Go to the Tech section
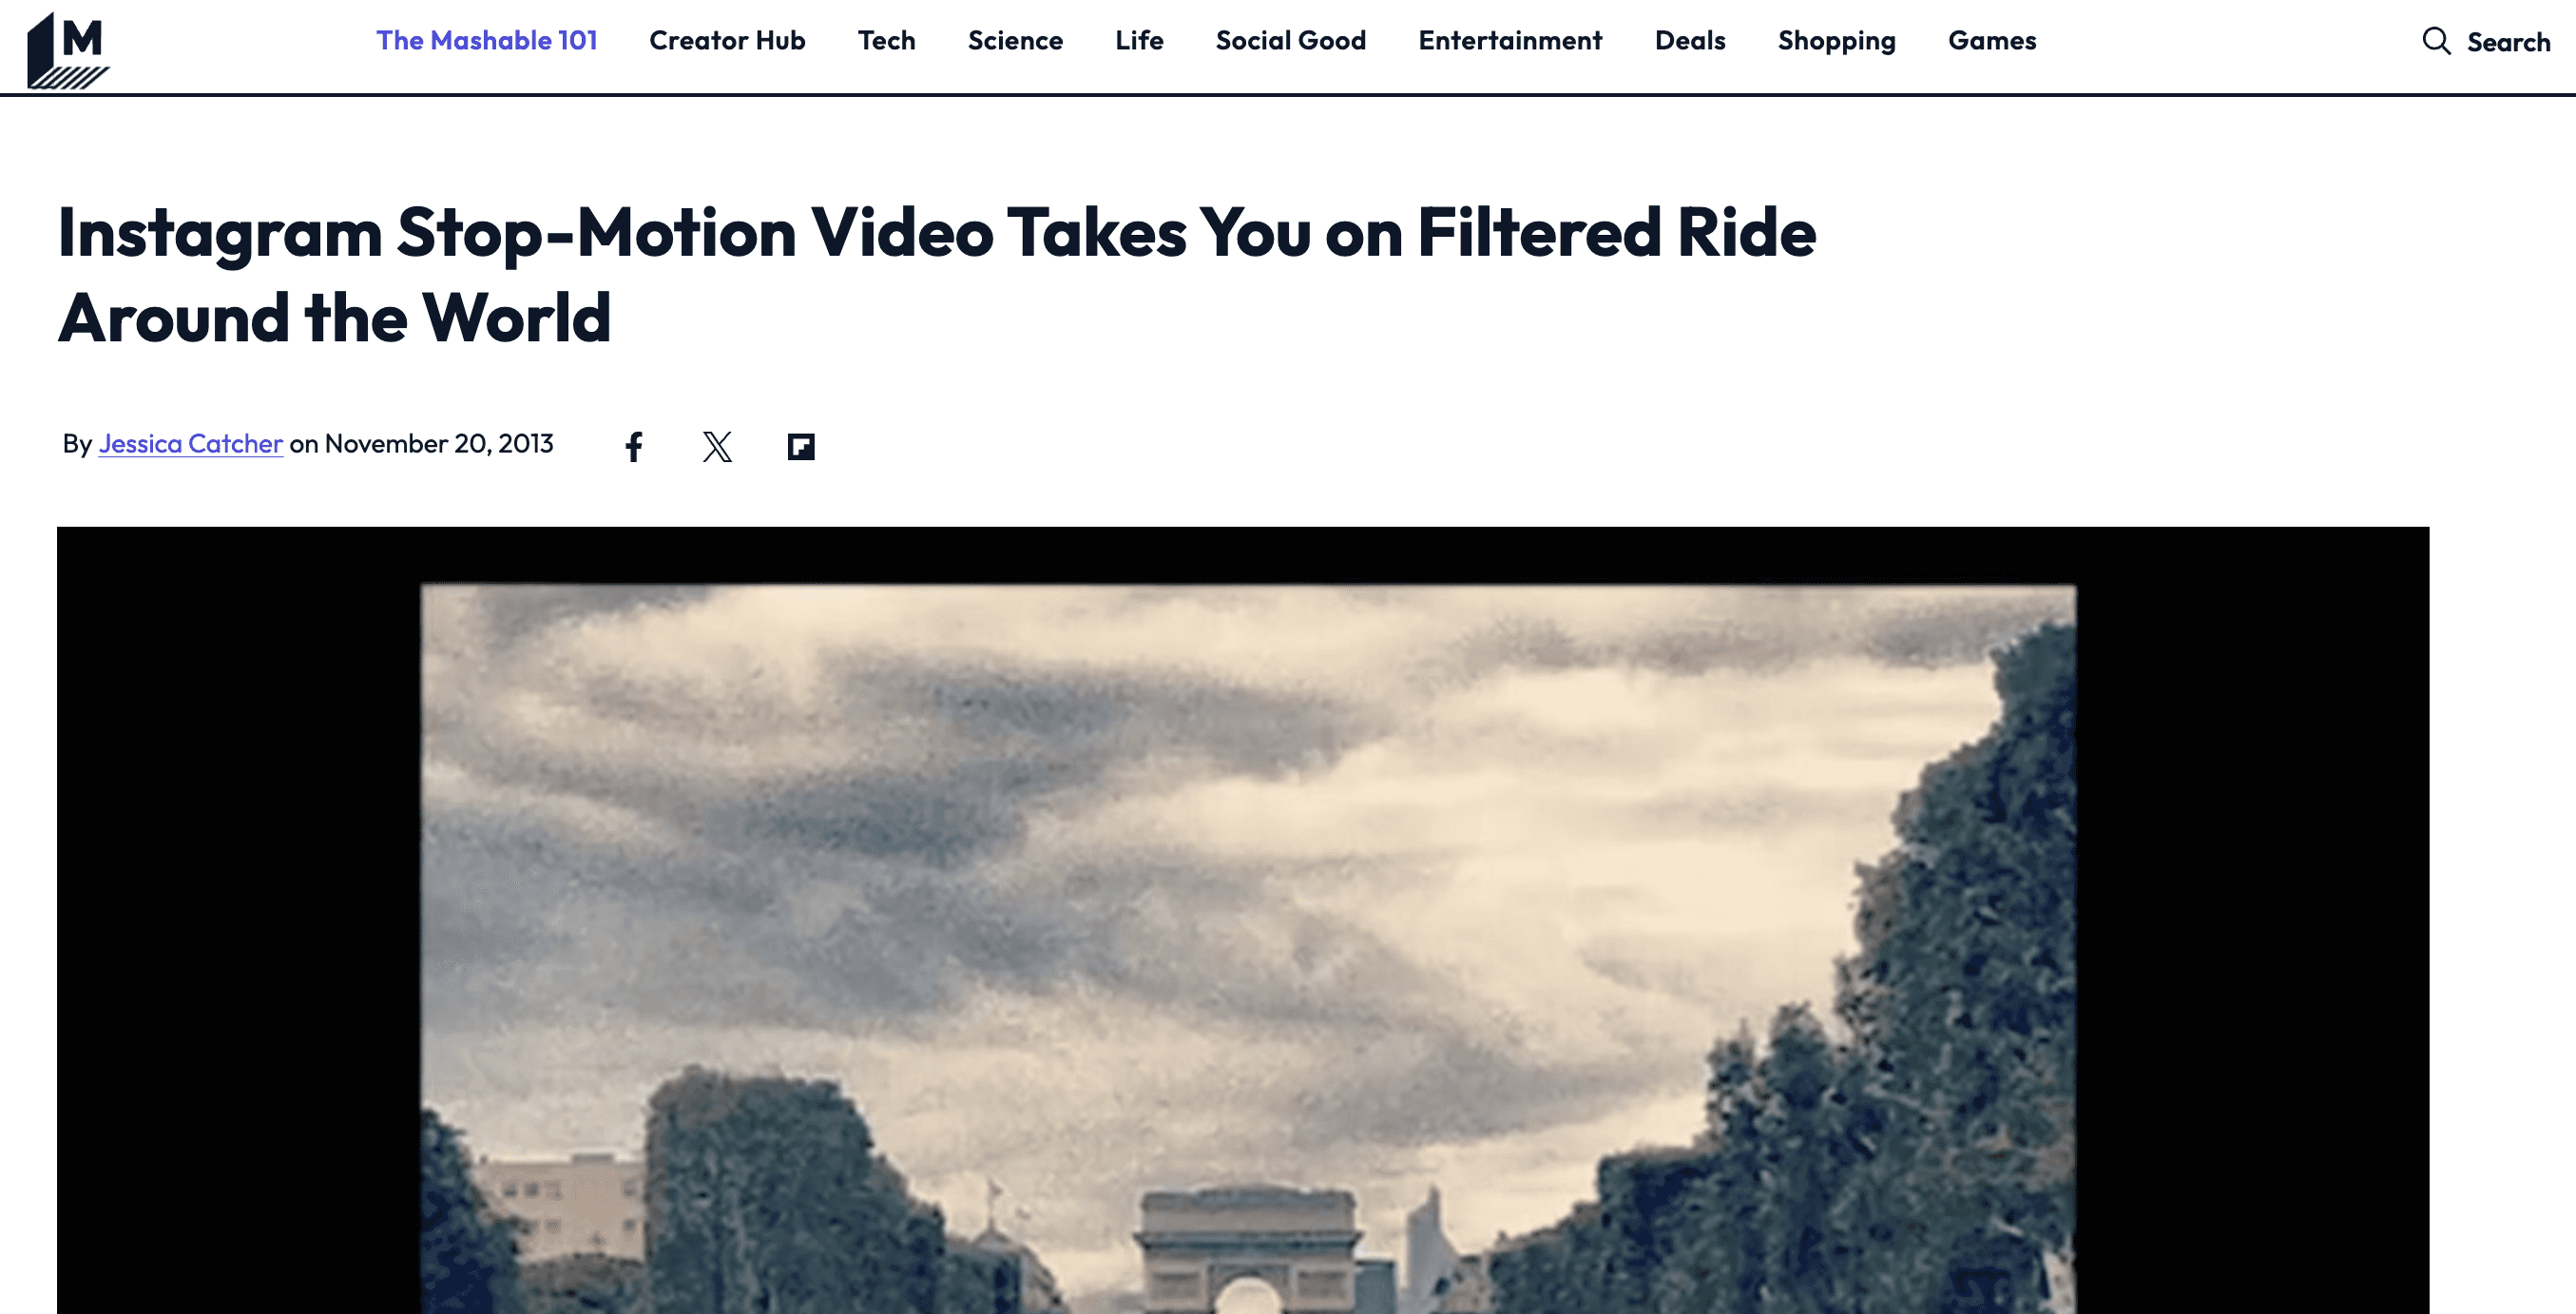Screen dimensions: 2576x1314 pyautogui.click(x=886, y=40)
